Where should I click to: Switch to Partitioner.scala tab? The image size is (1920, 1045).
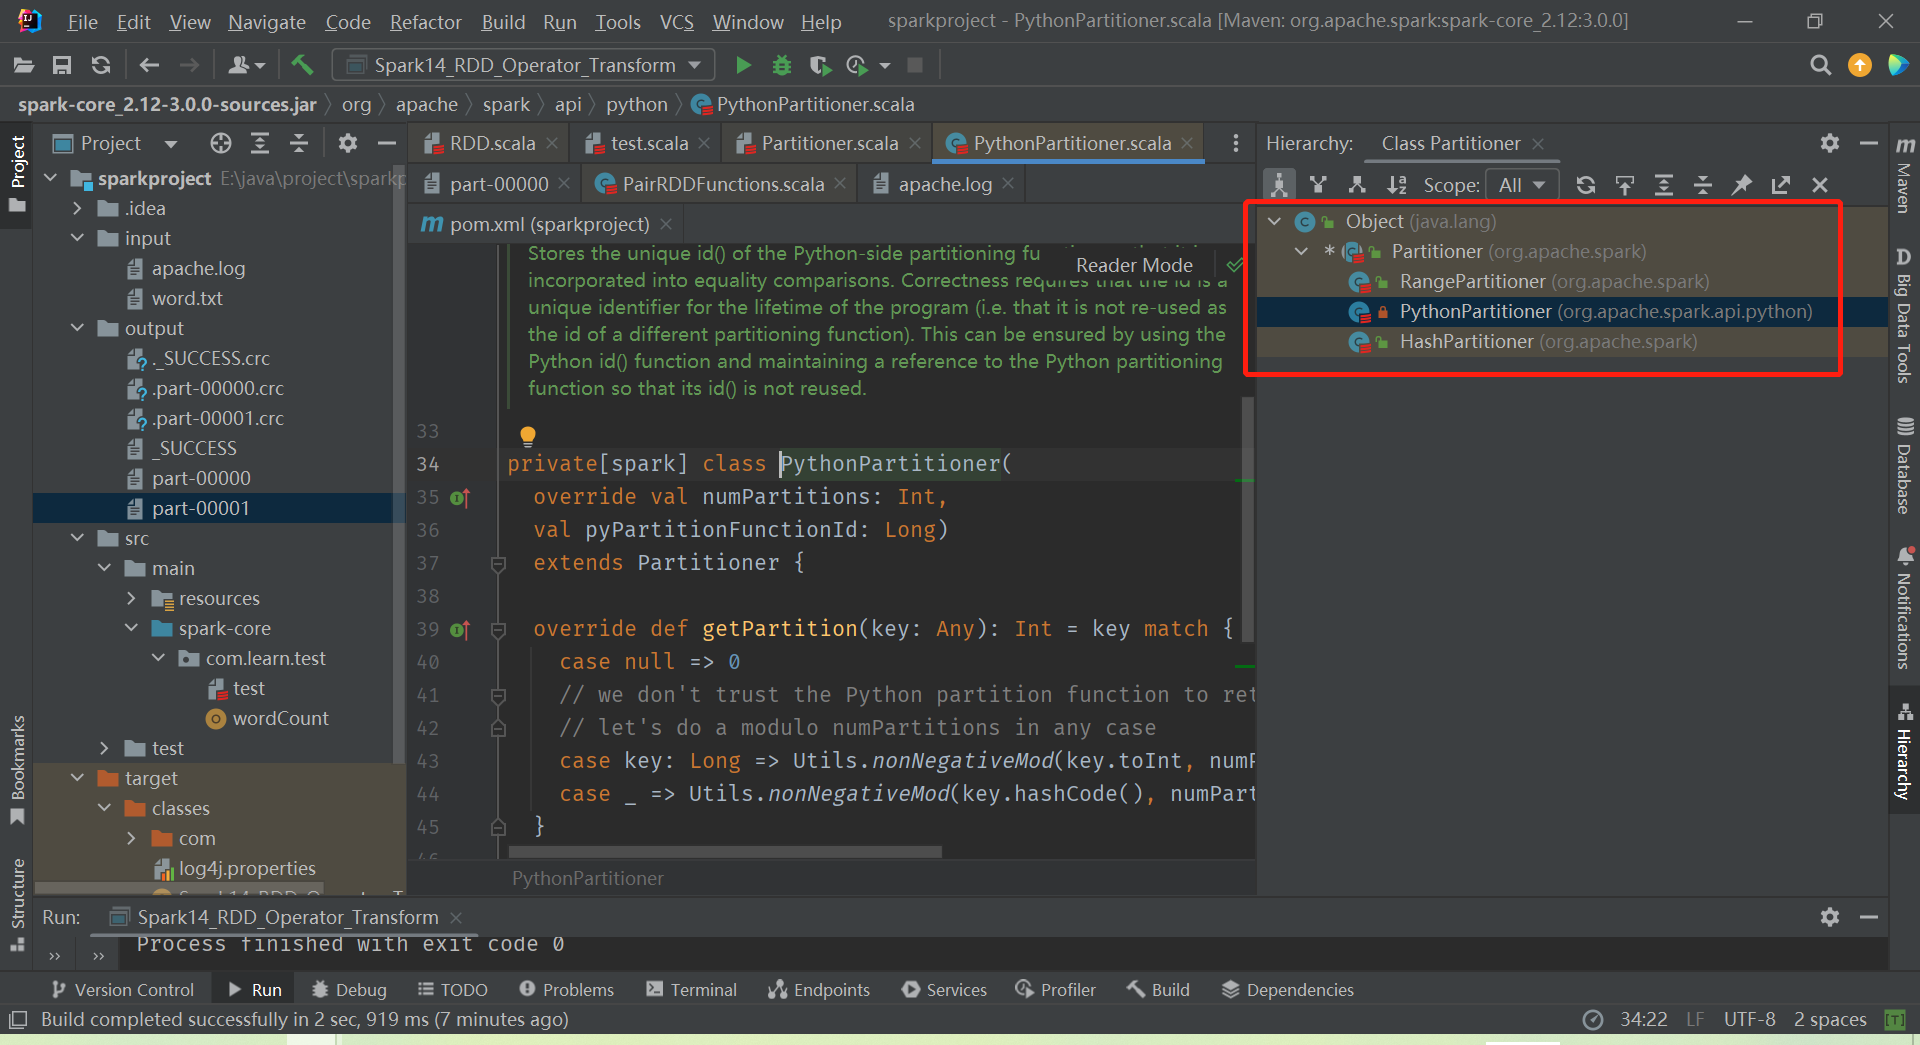828,143
